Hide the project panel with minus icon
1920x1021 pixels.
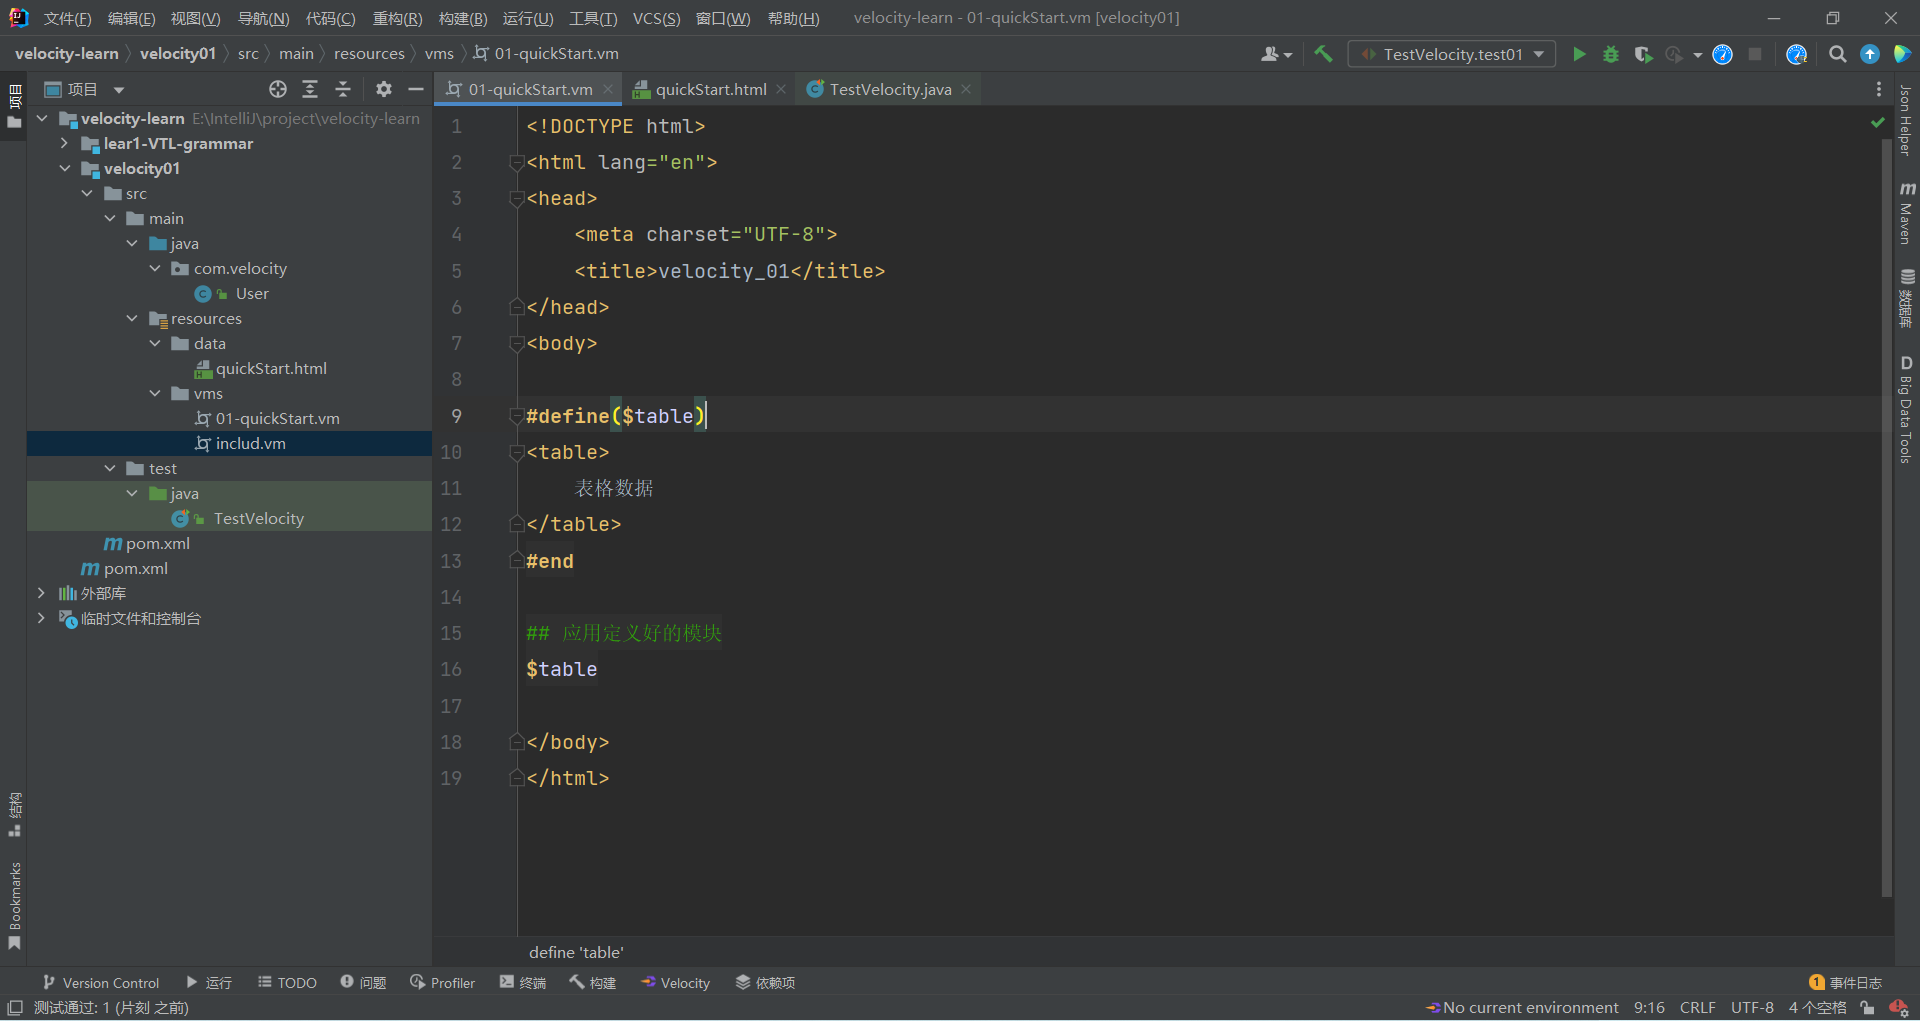pos(416,89)
